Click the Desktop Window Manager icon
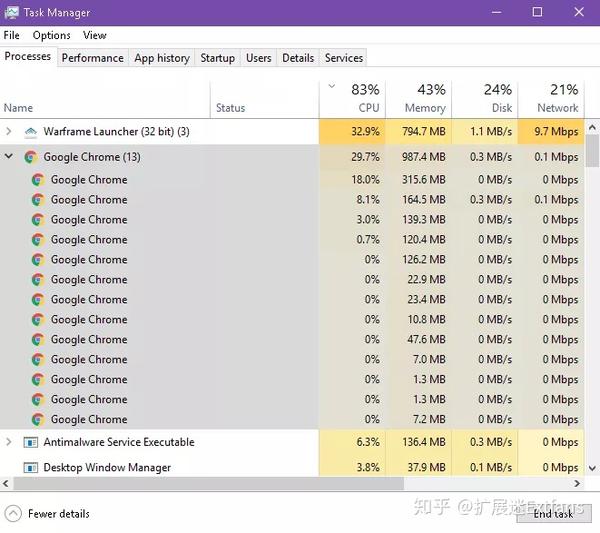The height and width of the screenshot is (533, 600). pyautogui.click(x=31, y=468)
